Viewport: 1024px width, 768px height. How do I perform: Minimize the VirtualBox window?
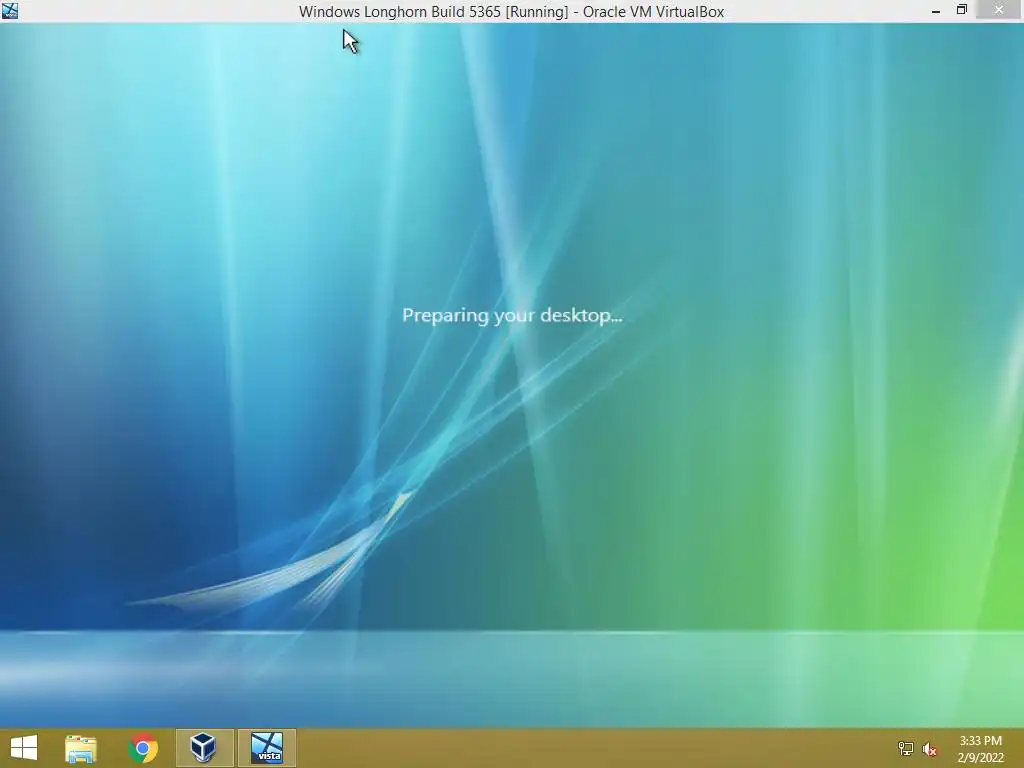tap(936, 10)
